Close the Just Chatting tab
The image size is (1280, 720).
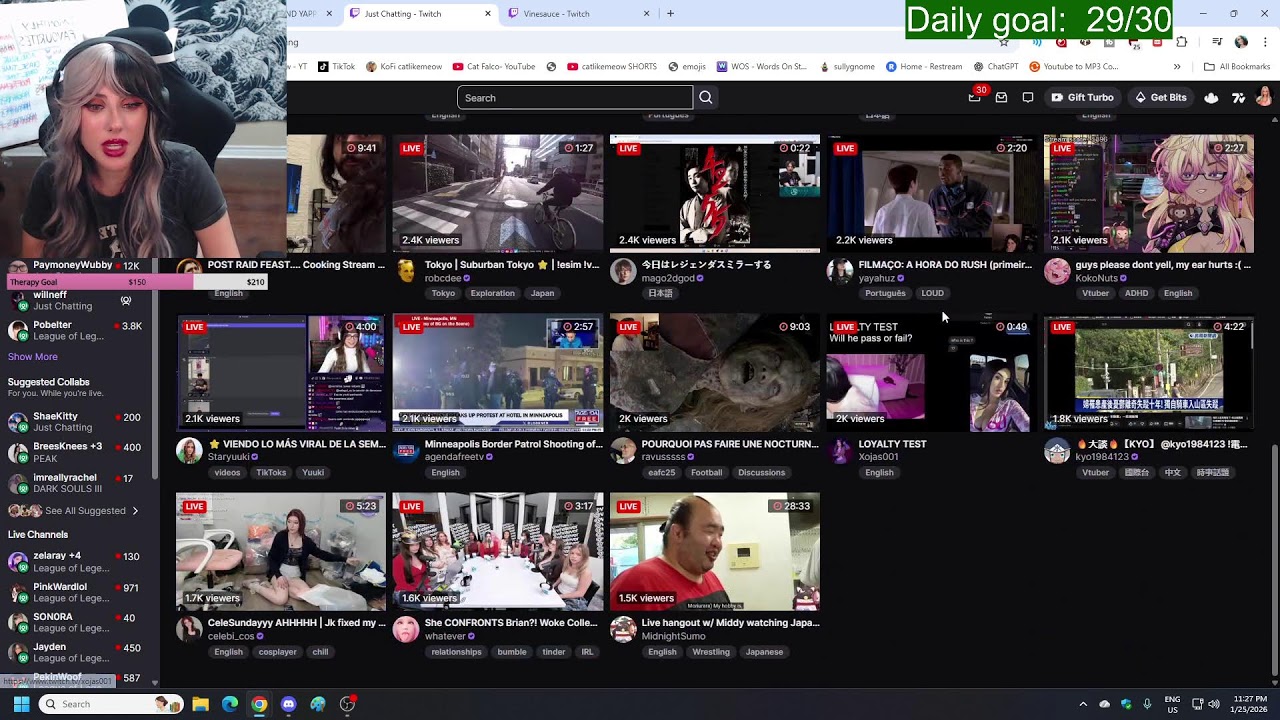[488, 14]
